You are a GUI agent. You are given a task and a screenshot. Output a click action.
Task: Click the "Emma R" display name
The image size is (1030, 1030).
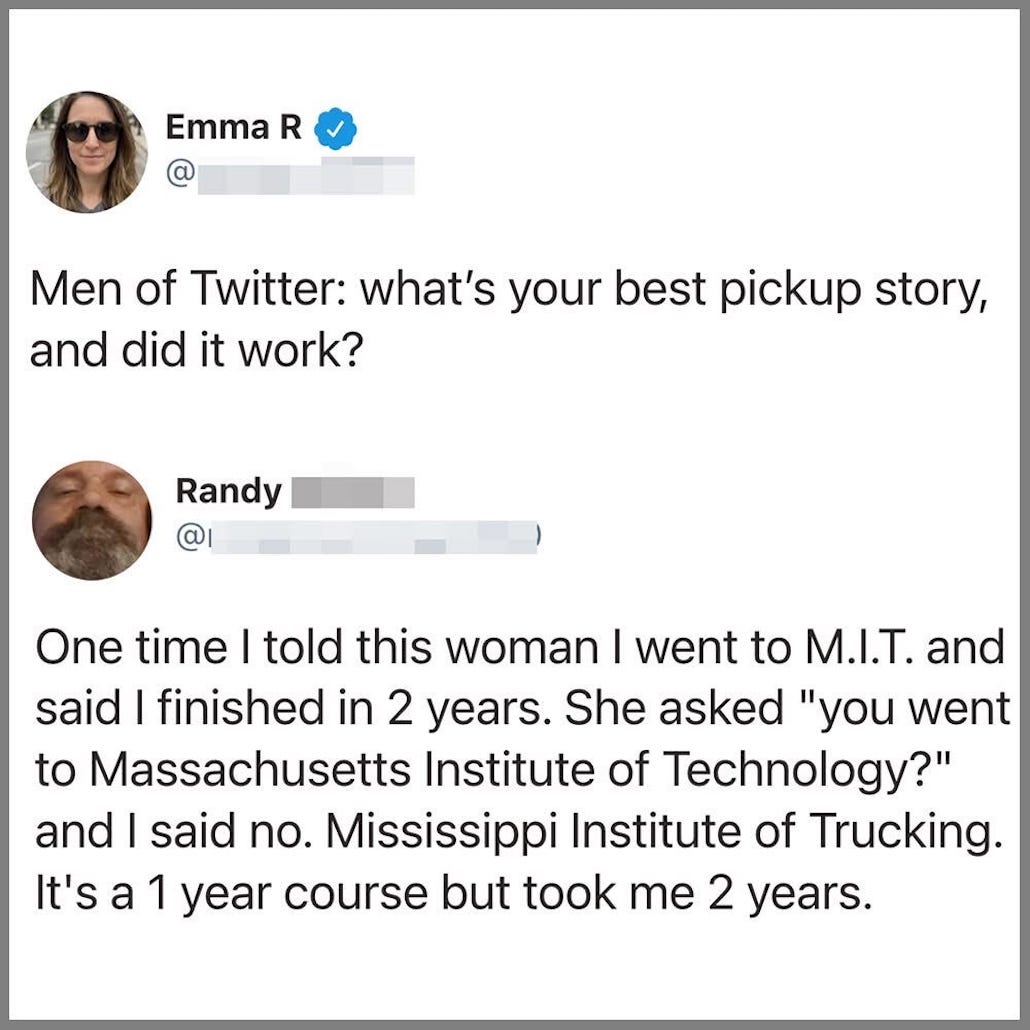[x=233, y=127]
